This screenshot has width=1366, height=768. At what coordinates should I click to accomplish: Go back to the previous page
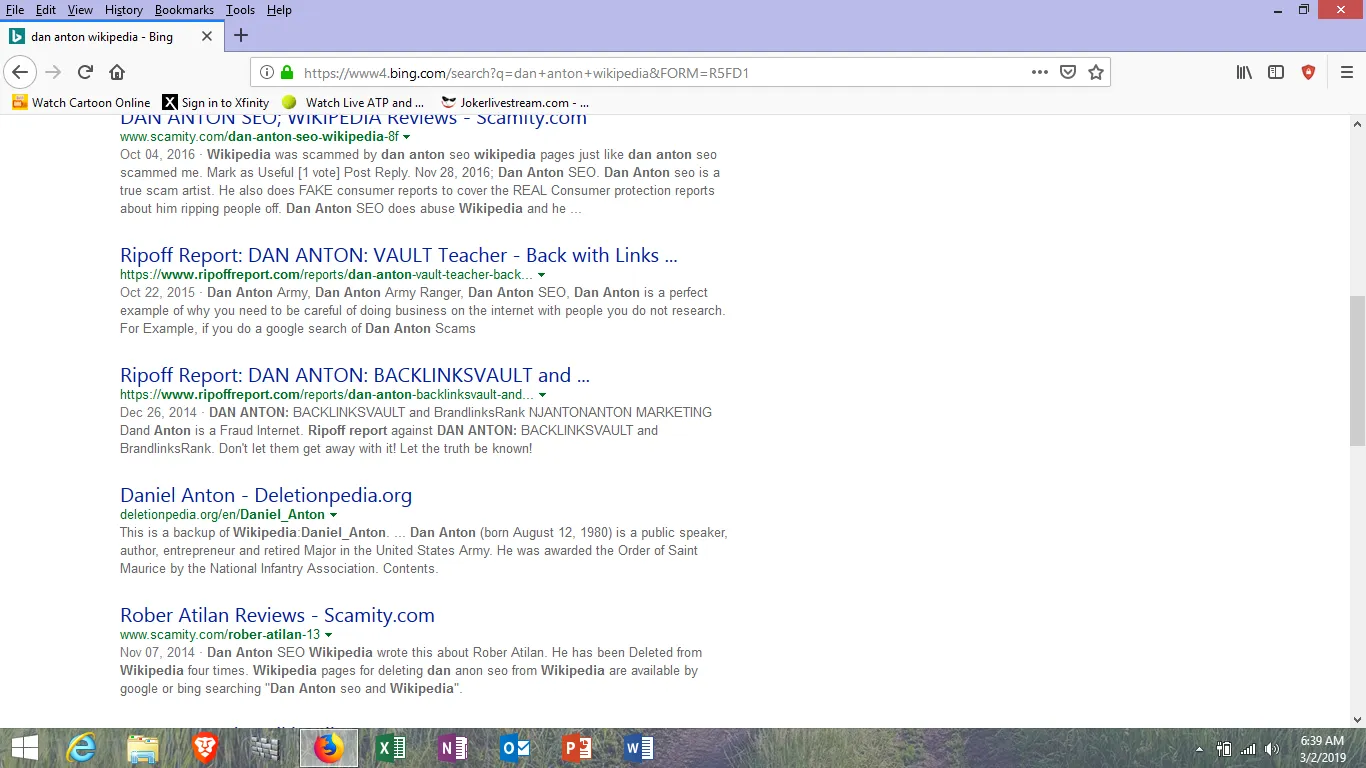pyautogui.click(x=20, y=72)
